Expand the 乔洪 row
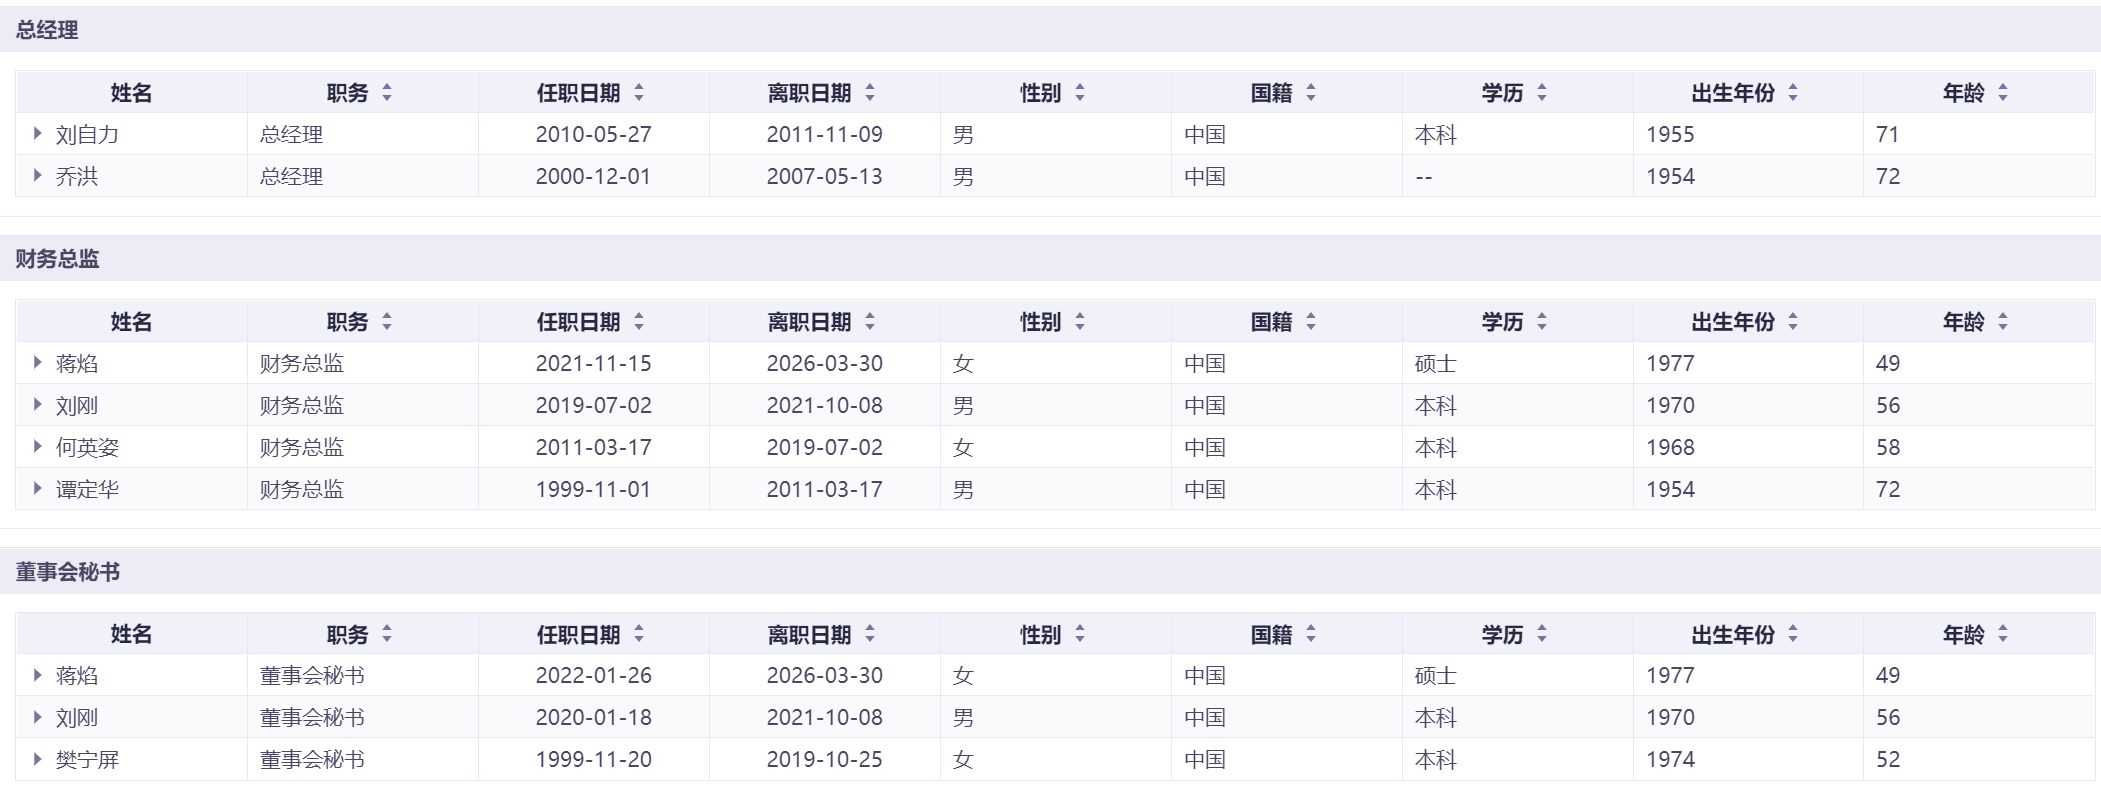2101x787 pixels. click(38, 175)
